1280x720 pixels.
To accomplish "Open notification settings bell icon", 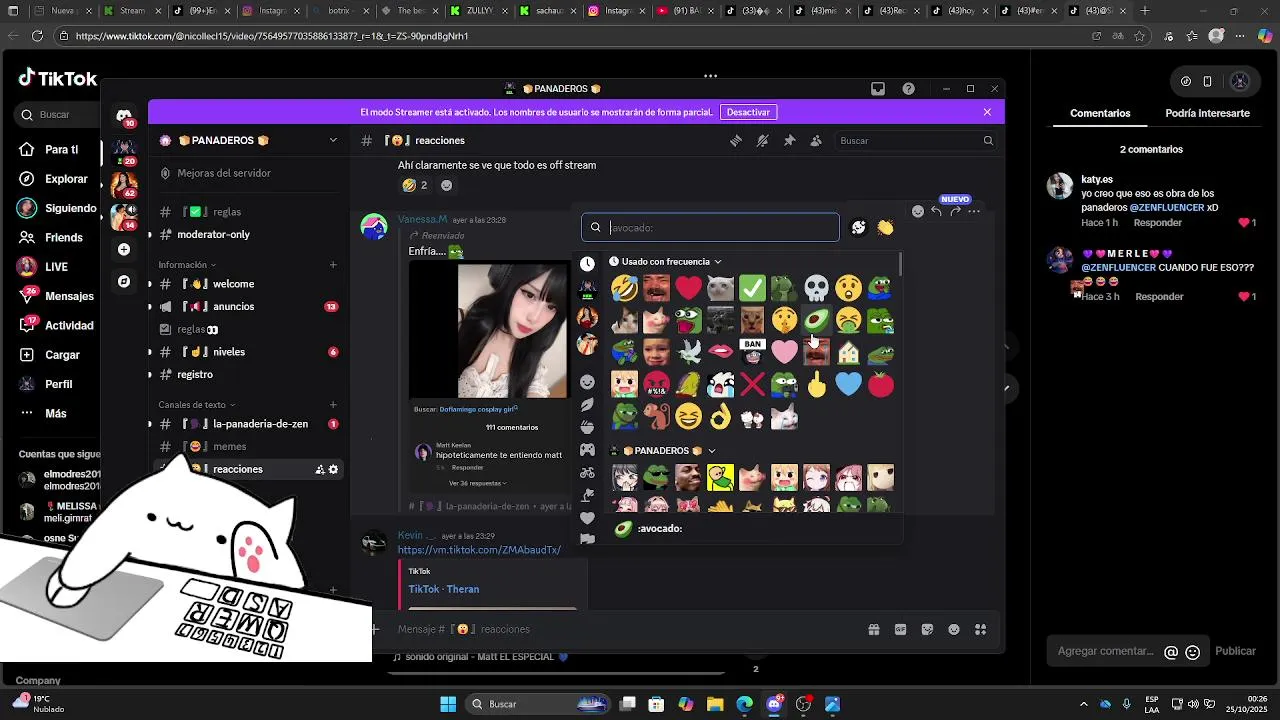I will (762, 141).
